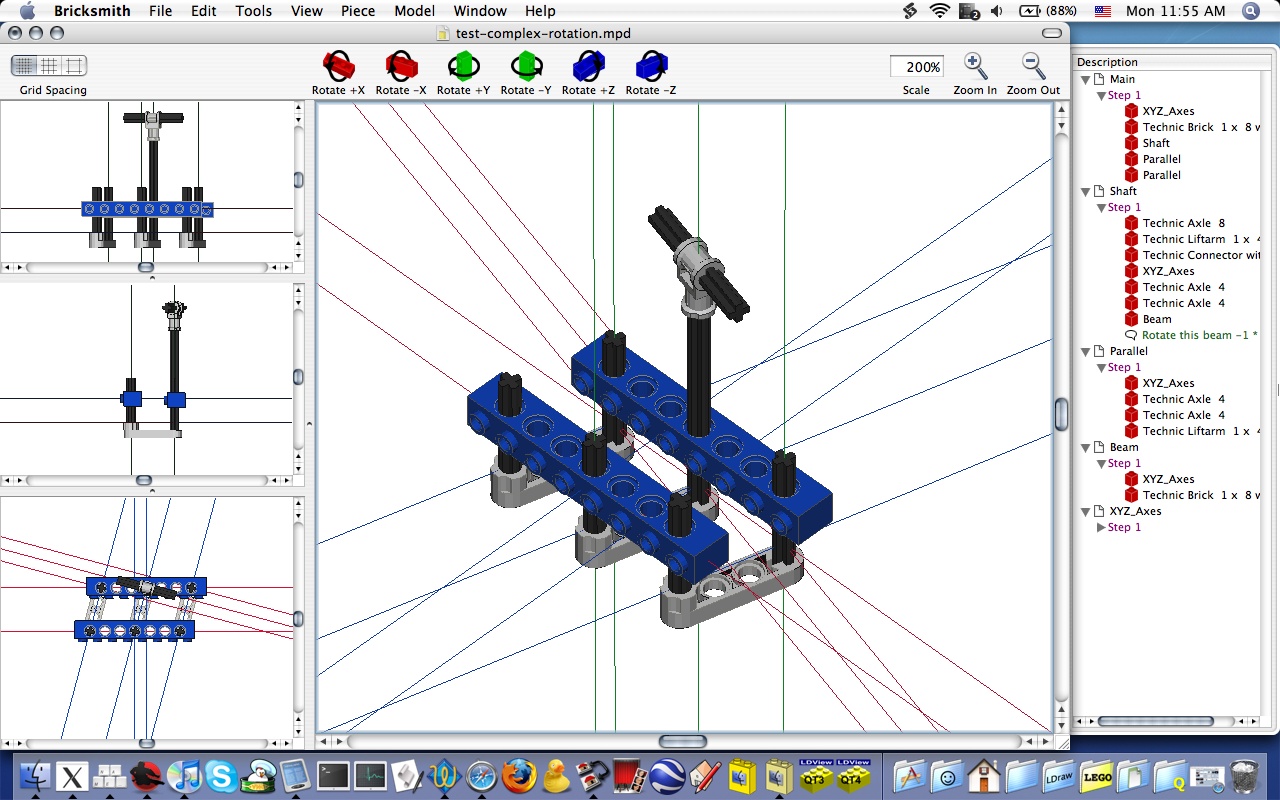Open the Piece menu

point(358,11)
